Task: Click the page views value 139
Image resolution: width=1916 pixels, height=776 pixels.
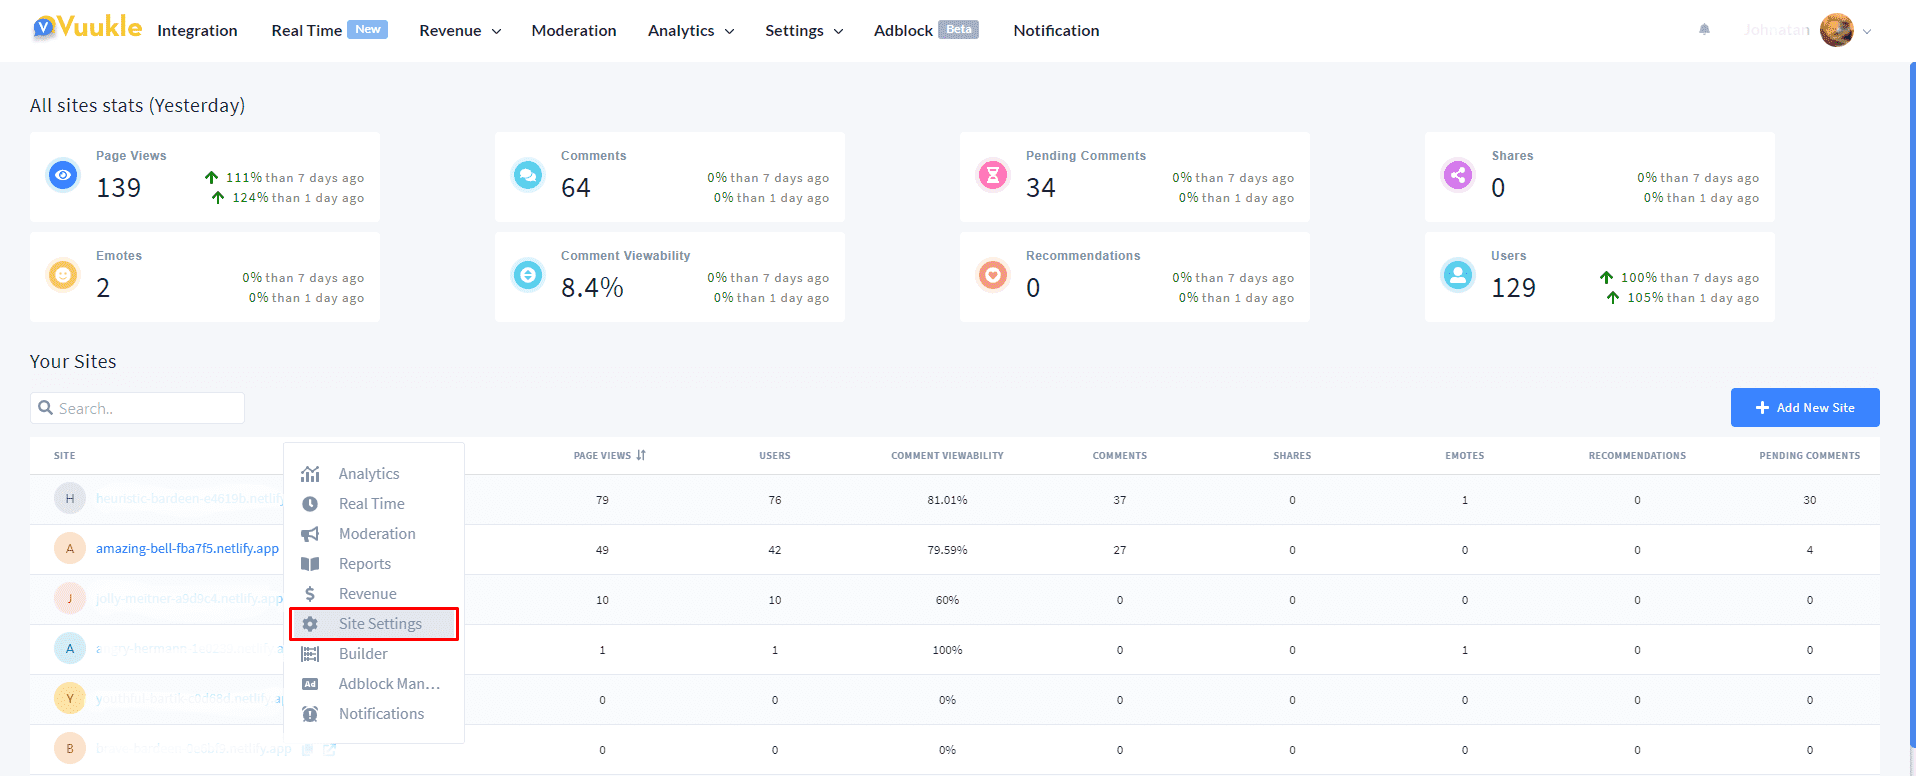Action: tap(118, 187)
